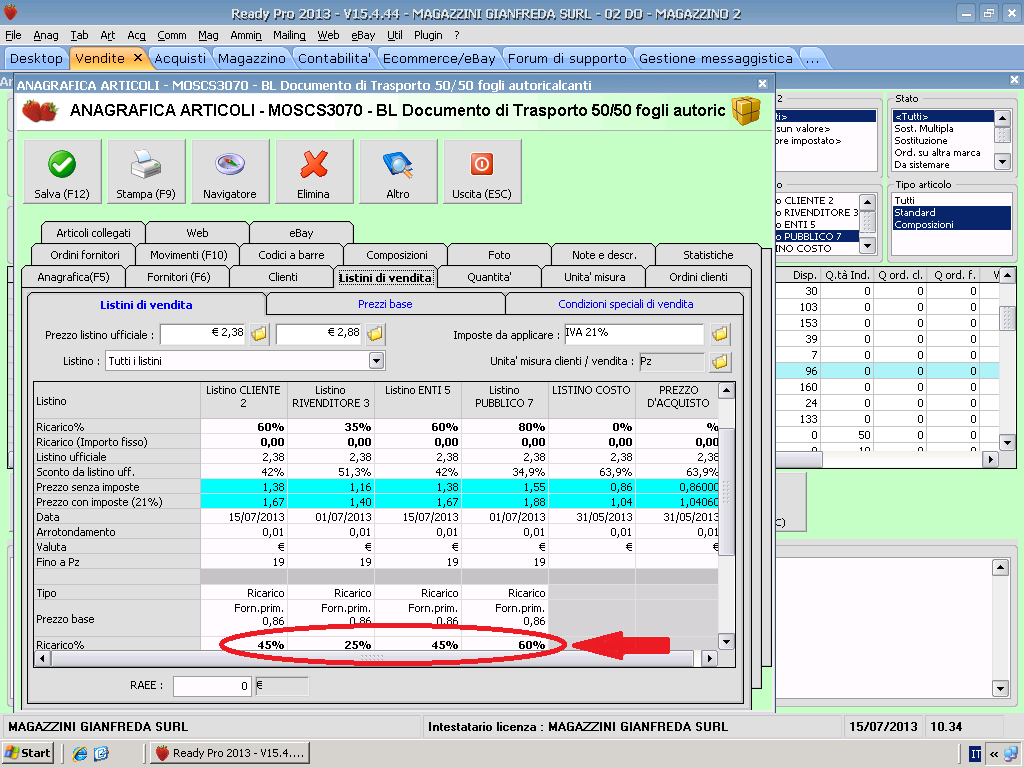1024x768 pixels.
Task: Open the Contabilita' menu in the menu bar
Action: [335, 58]
